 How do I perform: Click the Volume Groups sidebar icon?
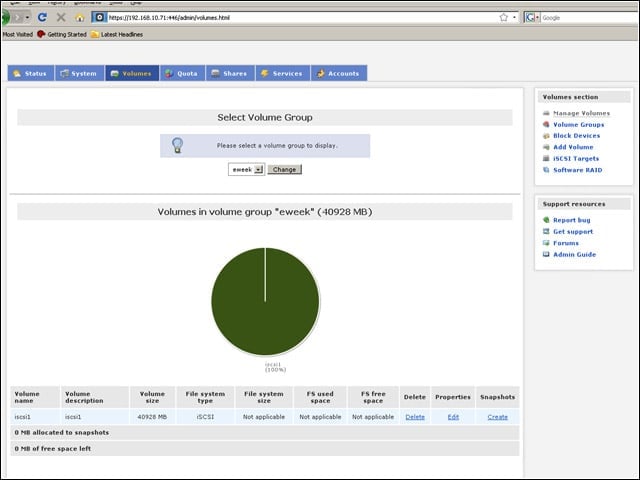click(546, 124)
